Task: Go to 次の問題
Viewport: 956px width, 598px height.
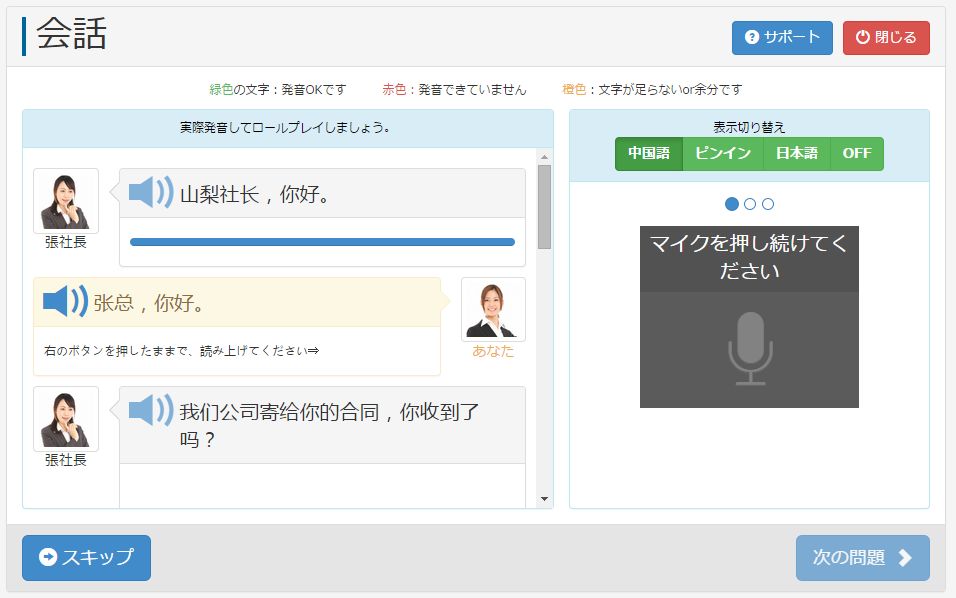Action: pos(862,558)
